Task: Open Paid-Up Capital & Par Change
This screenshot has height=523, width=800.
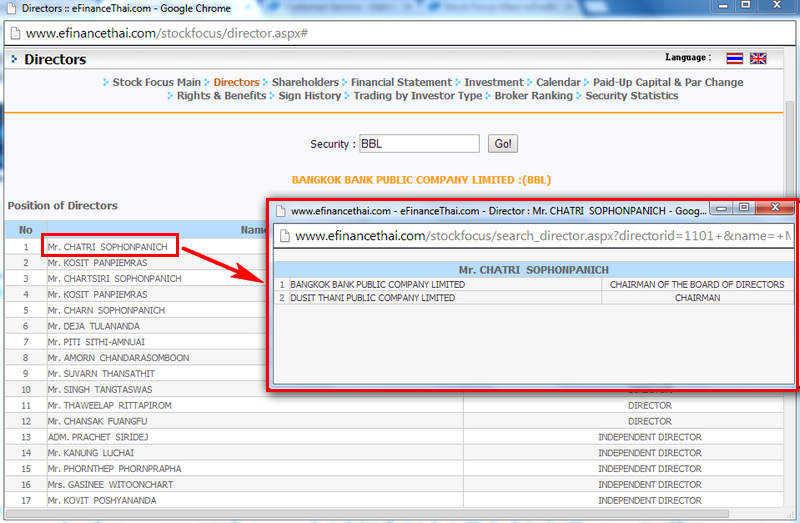Action: pyautogui.click(x=668, y=82)
